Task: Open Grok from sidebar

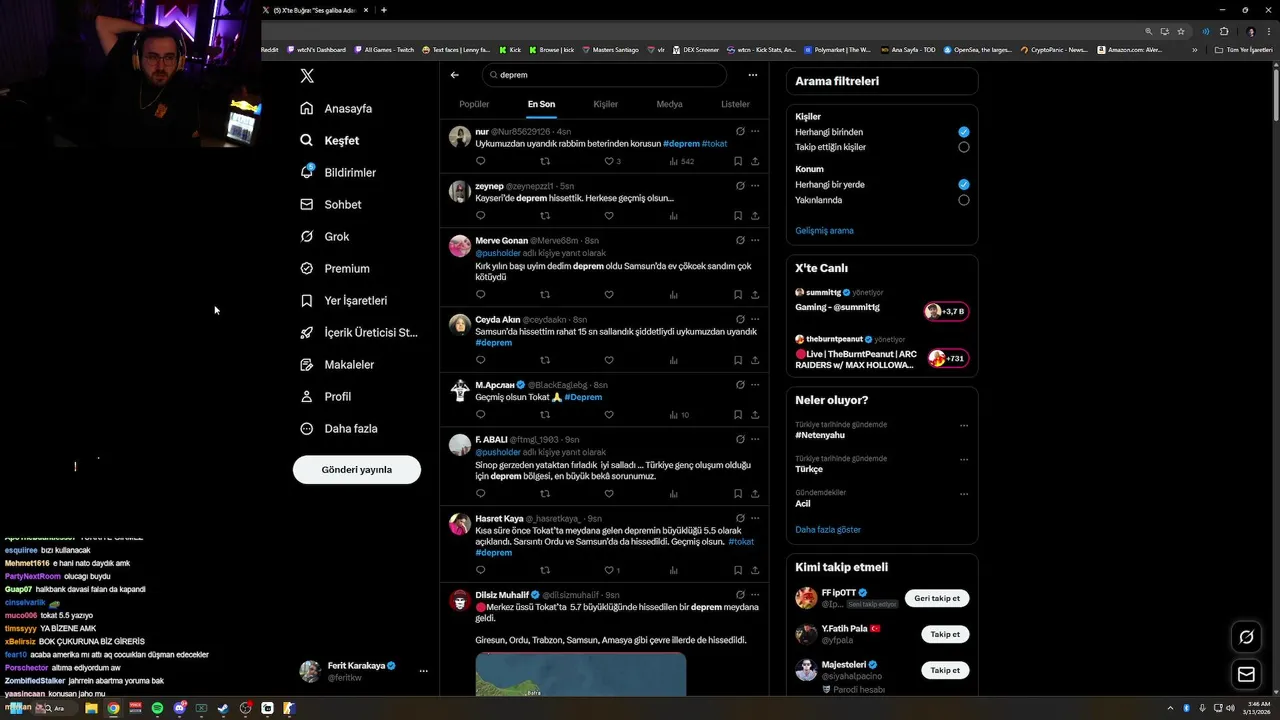Action: 325,236
